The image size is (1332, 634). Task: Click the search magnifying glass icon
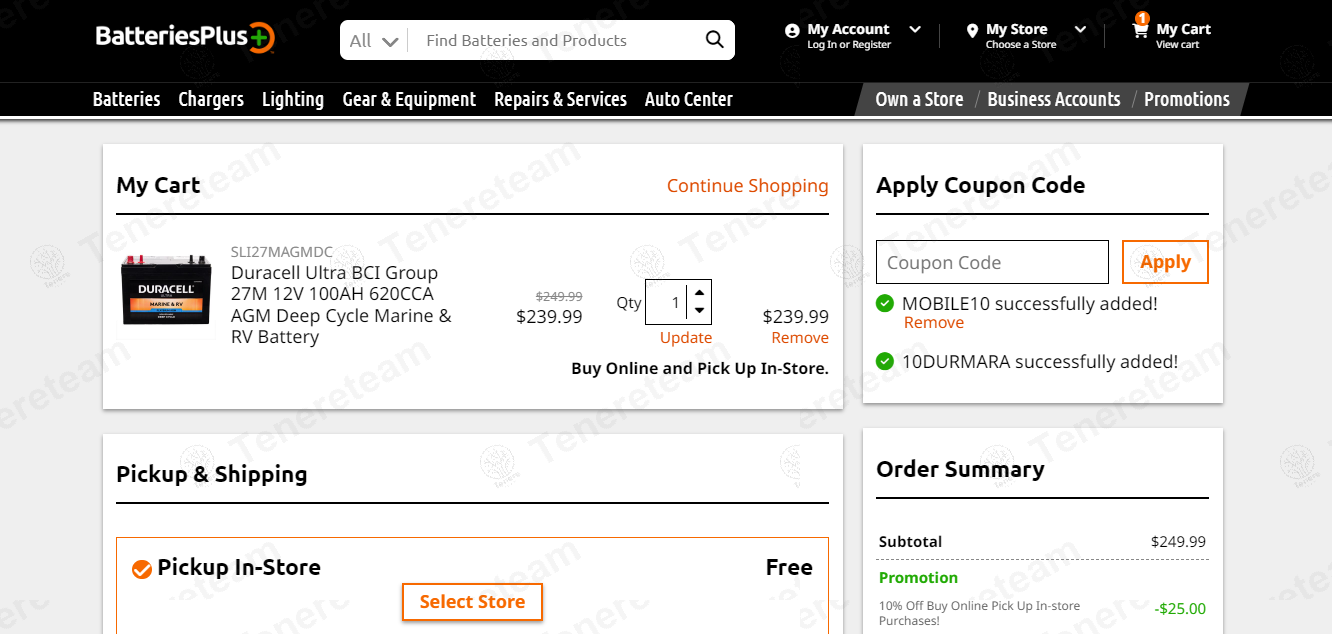click(x=714, y=40)
